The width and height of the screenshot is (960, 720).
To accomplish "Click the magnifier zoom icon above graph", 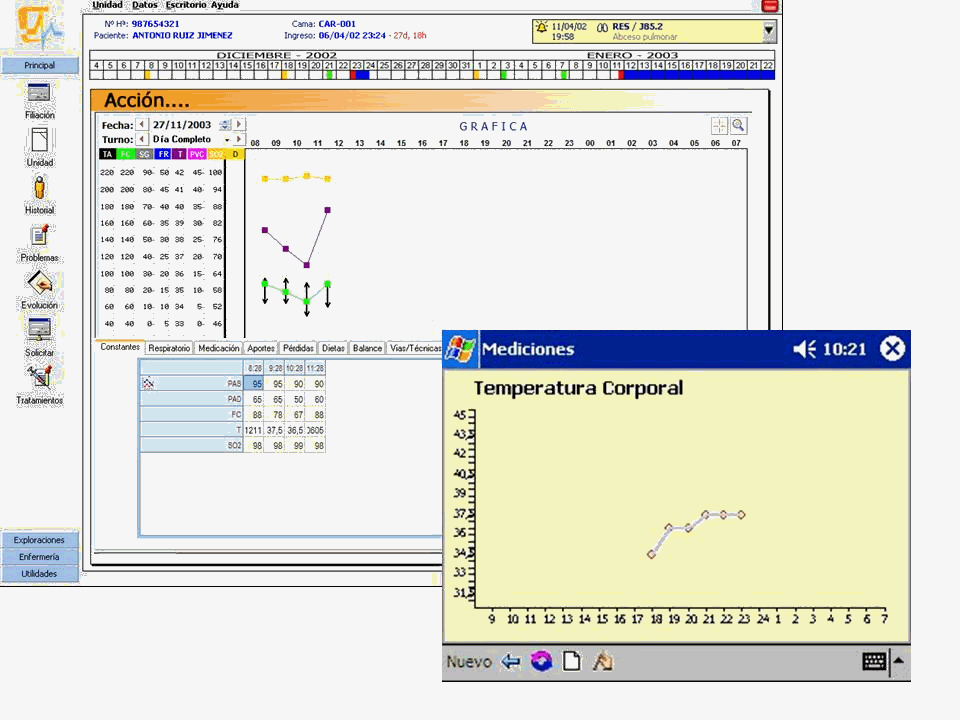I will [738, 126].
